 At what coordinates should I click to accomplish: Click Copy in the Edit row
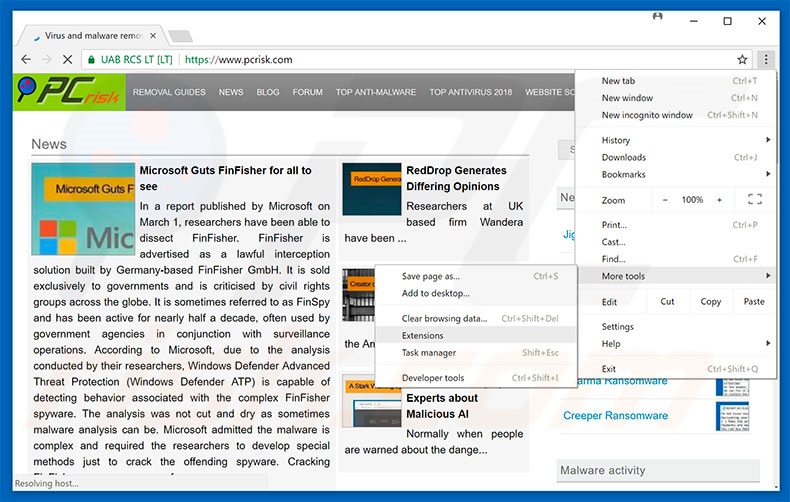pos(710,301)
